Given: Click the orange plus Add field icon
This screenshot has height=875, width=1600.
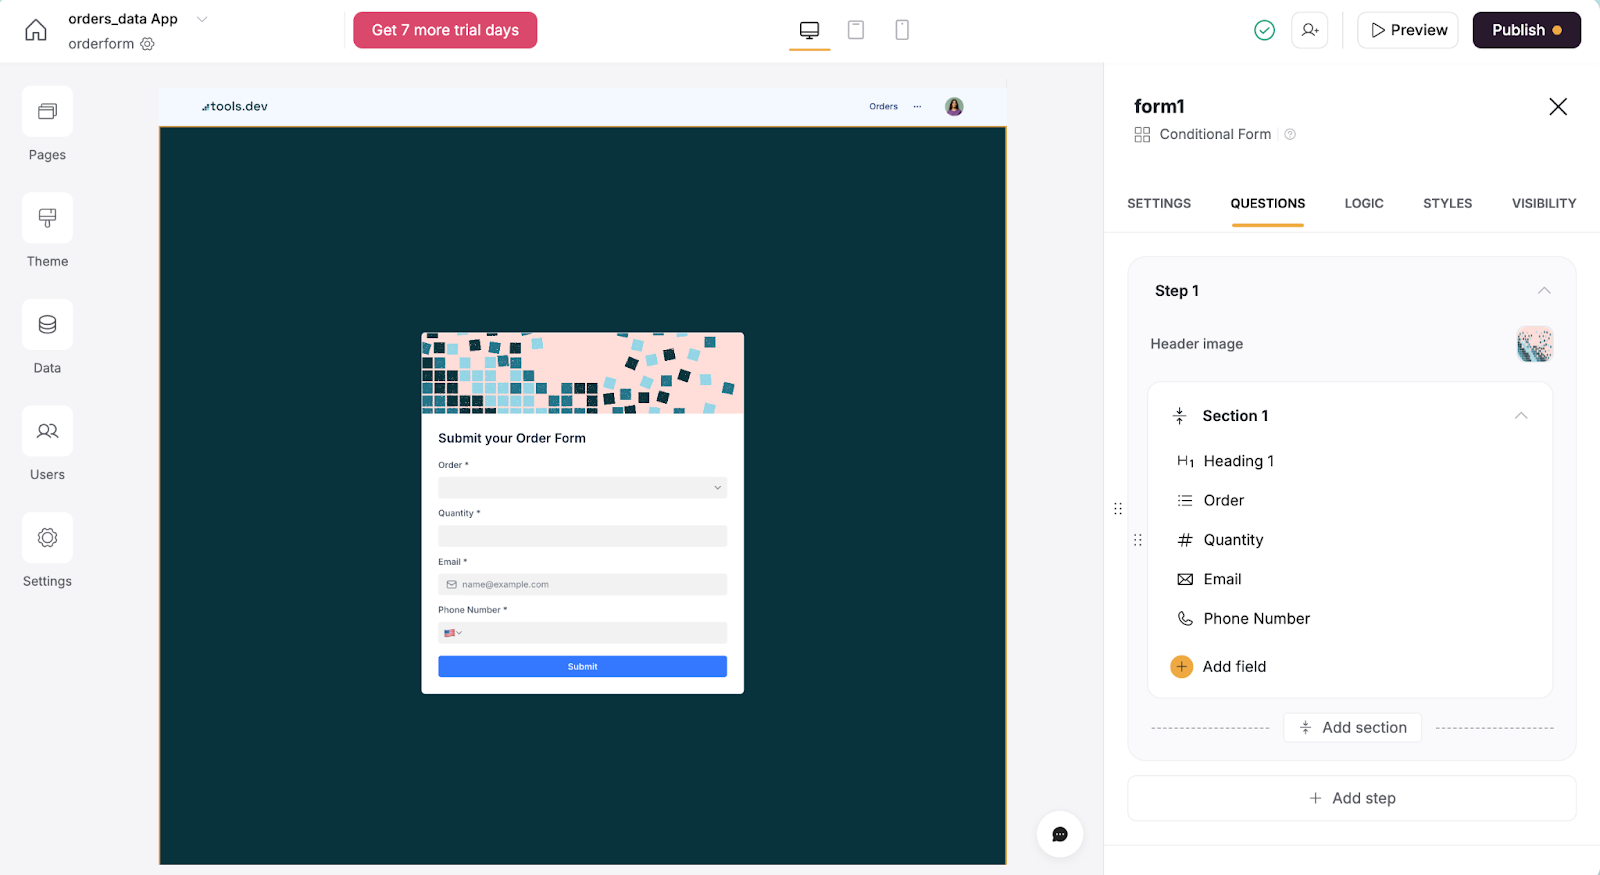Looking at the screenshot, I should [1182, 667].
